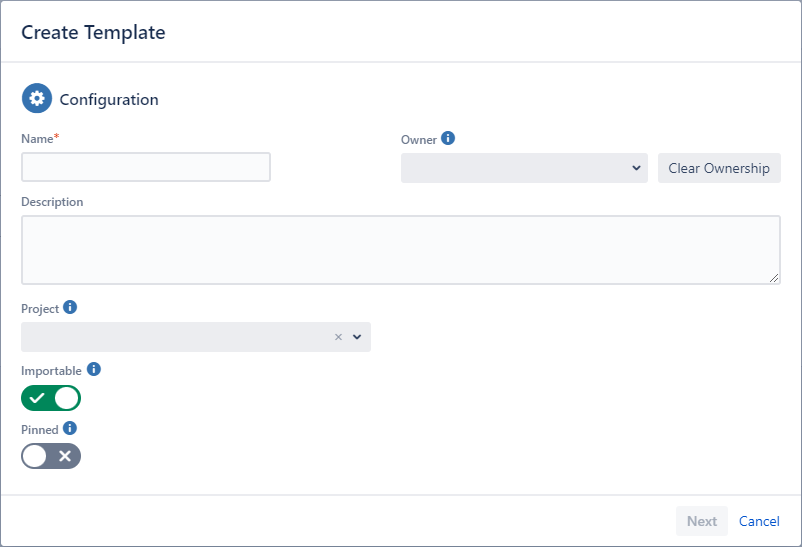Click the info icon beside Pinned

[x=70, y=428]
